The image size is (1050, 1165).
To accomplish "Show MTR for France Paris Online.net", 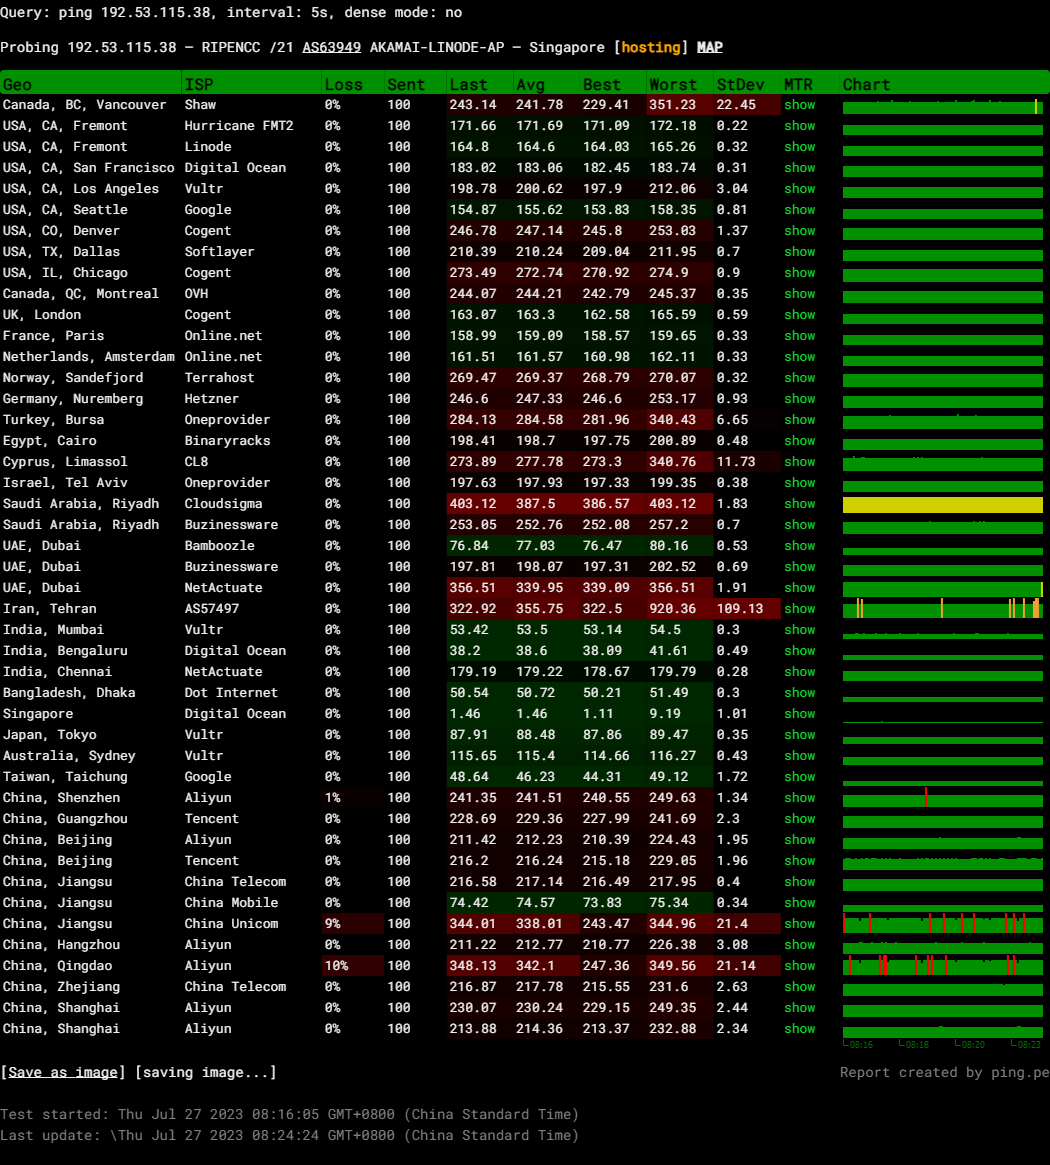I will (x=800, y=336).
